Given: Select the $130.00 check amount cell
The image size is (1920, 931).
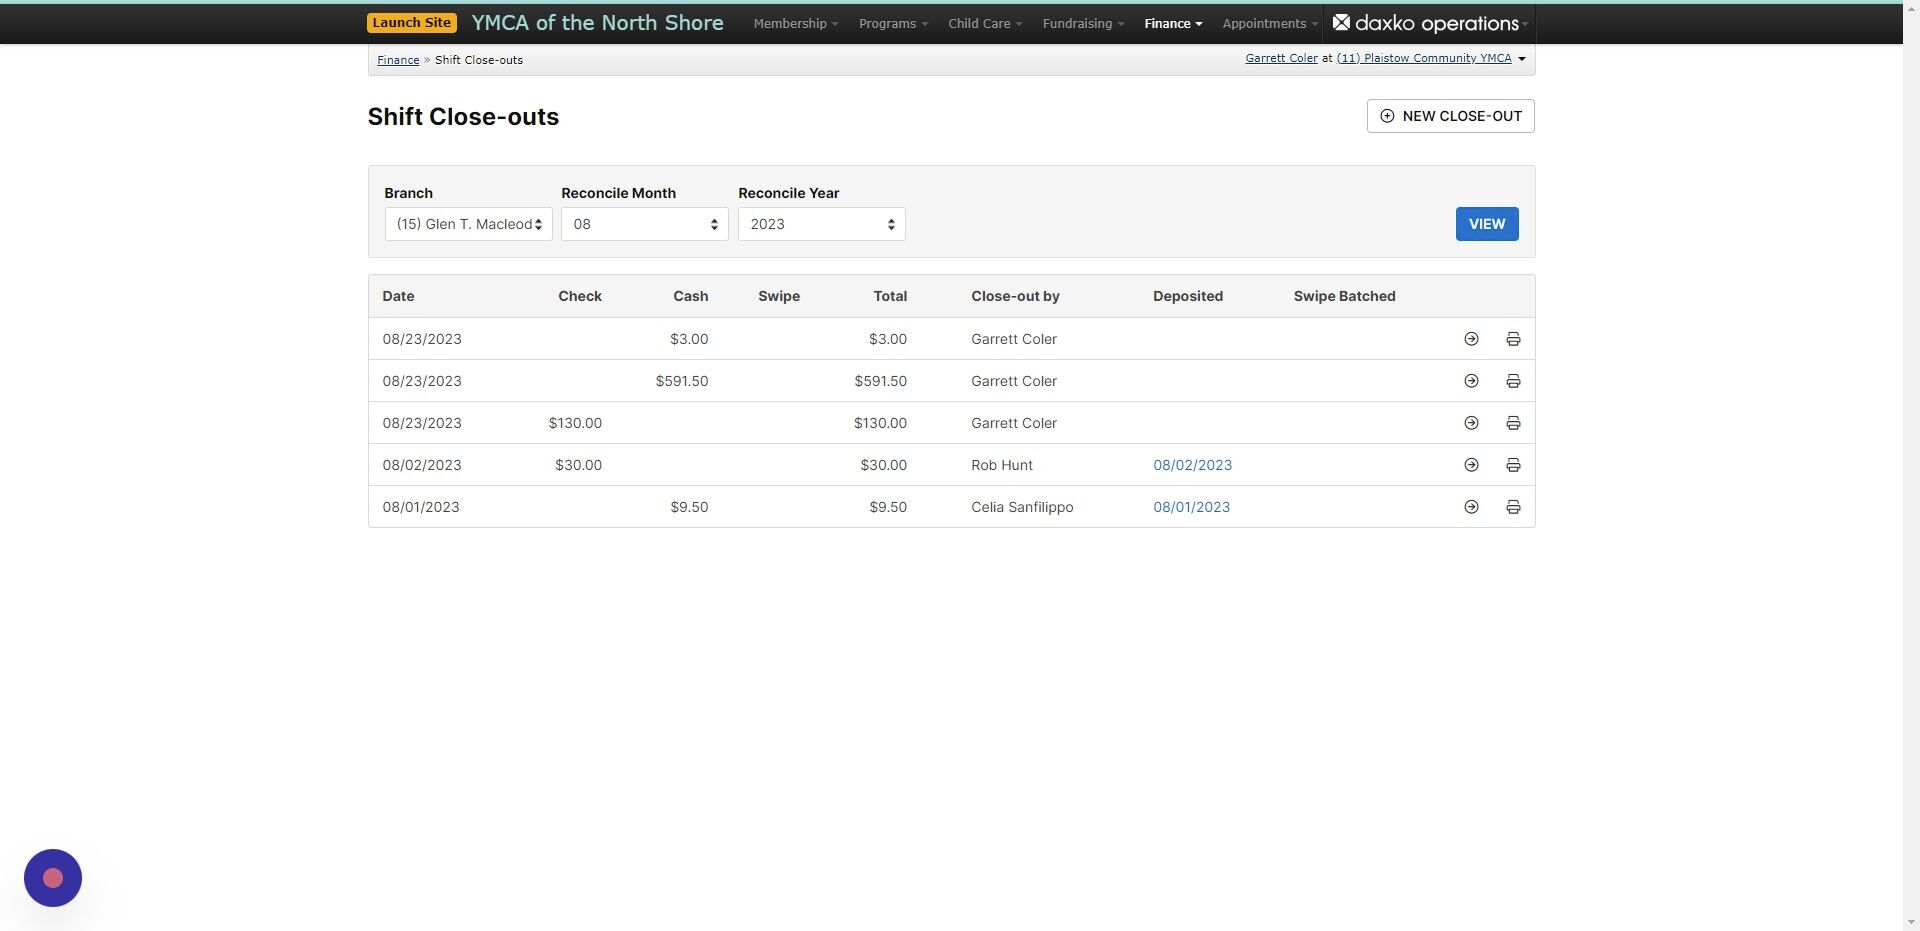Looking at the screenshot, I should [575, 423].
